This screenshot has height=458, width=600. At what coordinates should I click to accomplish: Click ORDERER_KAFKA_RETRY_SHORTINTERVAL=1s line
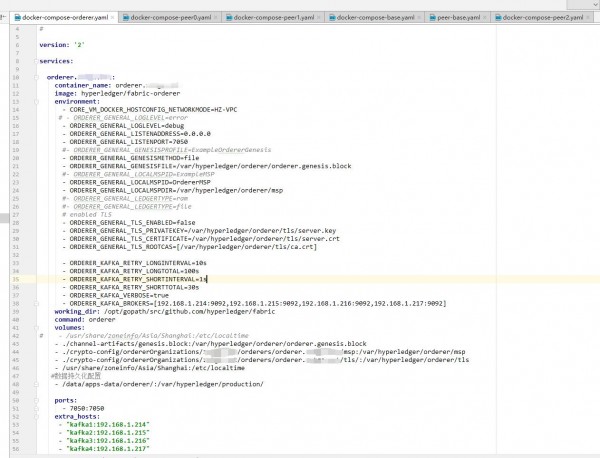[135, 279]
